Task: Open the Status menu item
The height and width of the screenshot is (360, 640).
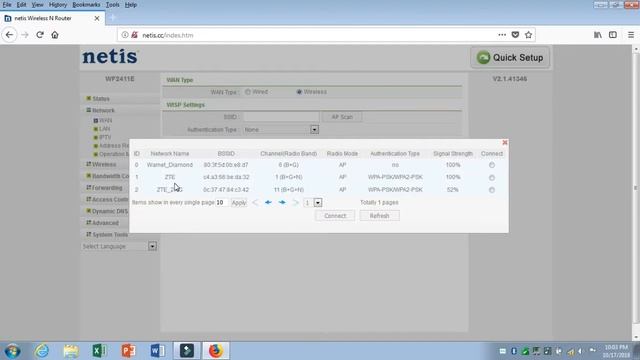Action: coord(101,99)
